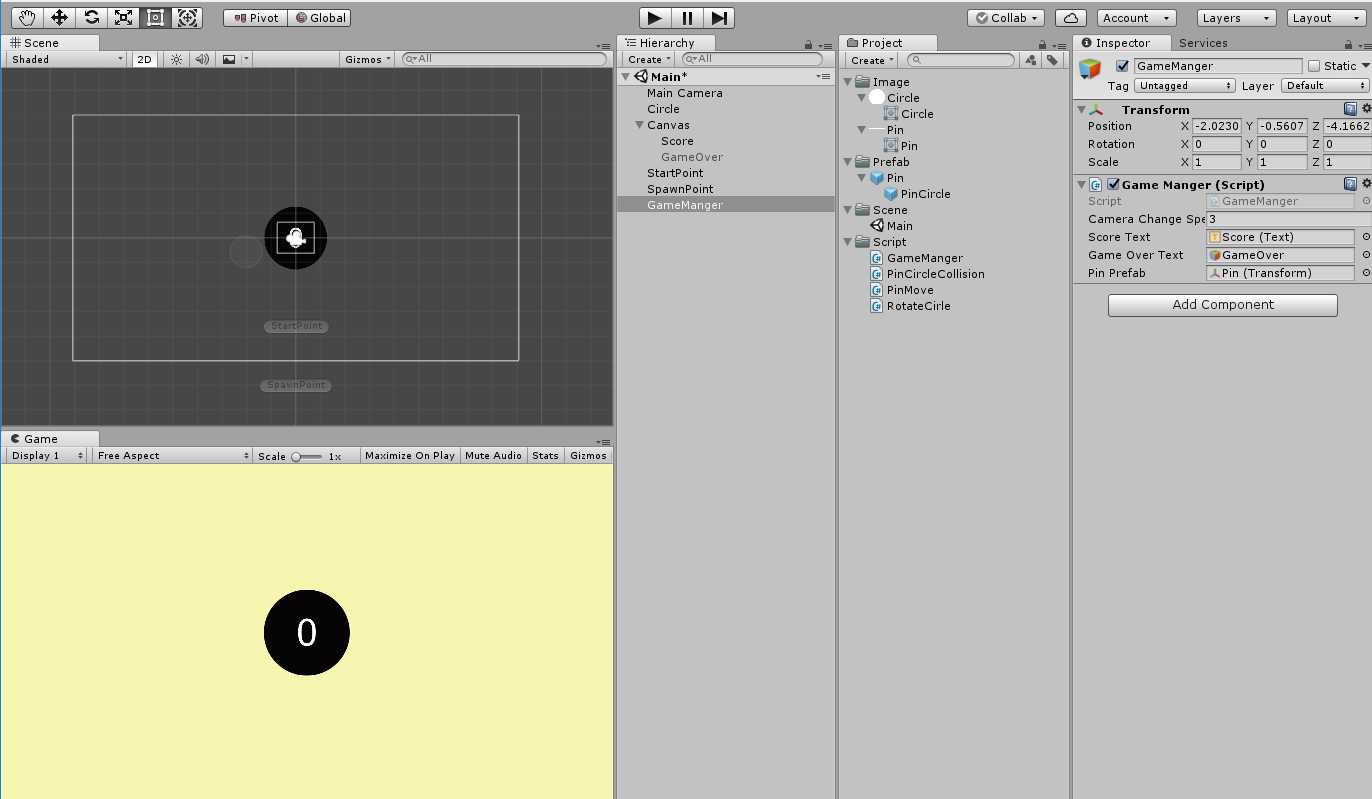This screenshot has width=1372, height=799.
Task: Click the Project search-by-type icon
Action: (x=1031, y=60)
